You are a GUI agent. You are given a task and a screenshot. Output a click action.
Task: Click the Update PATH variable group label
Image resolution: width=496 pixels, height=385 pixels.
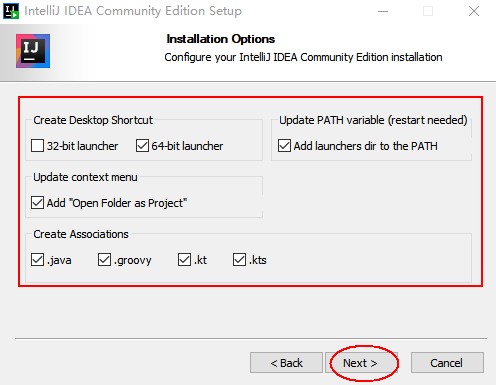(373, 120)
